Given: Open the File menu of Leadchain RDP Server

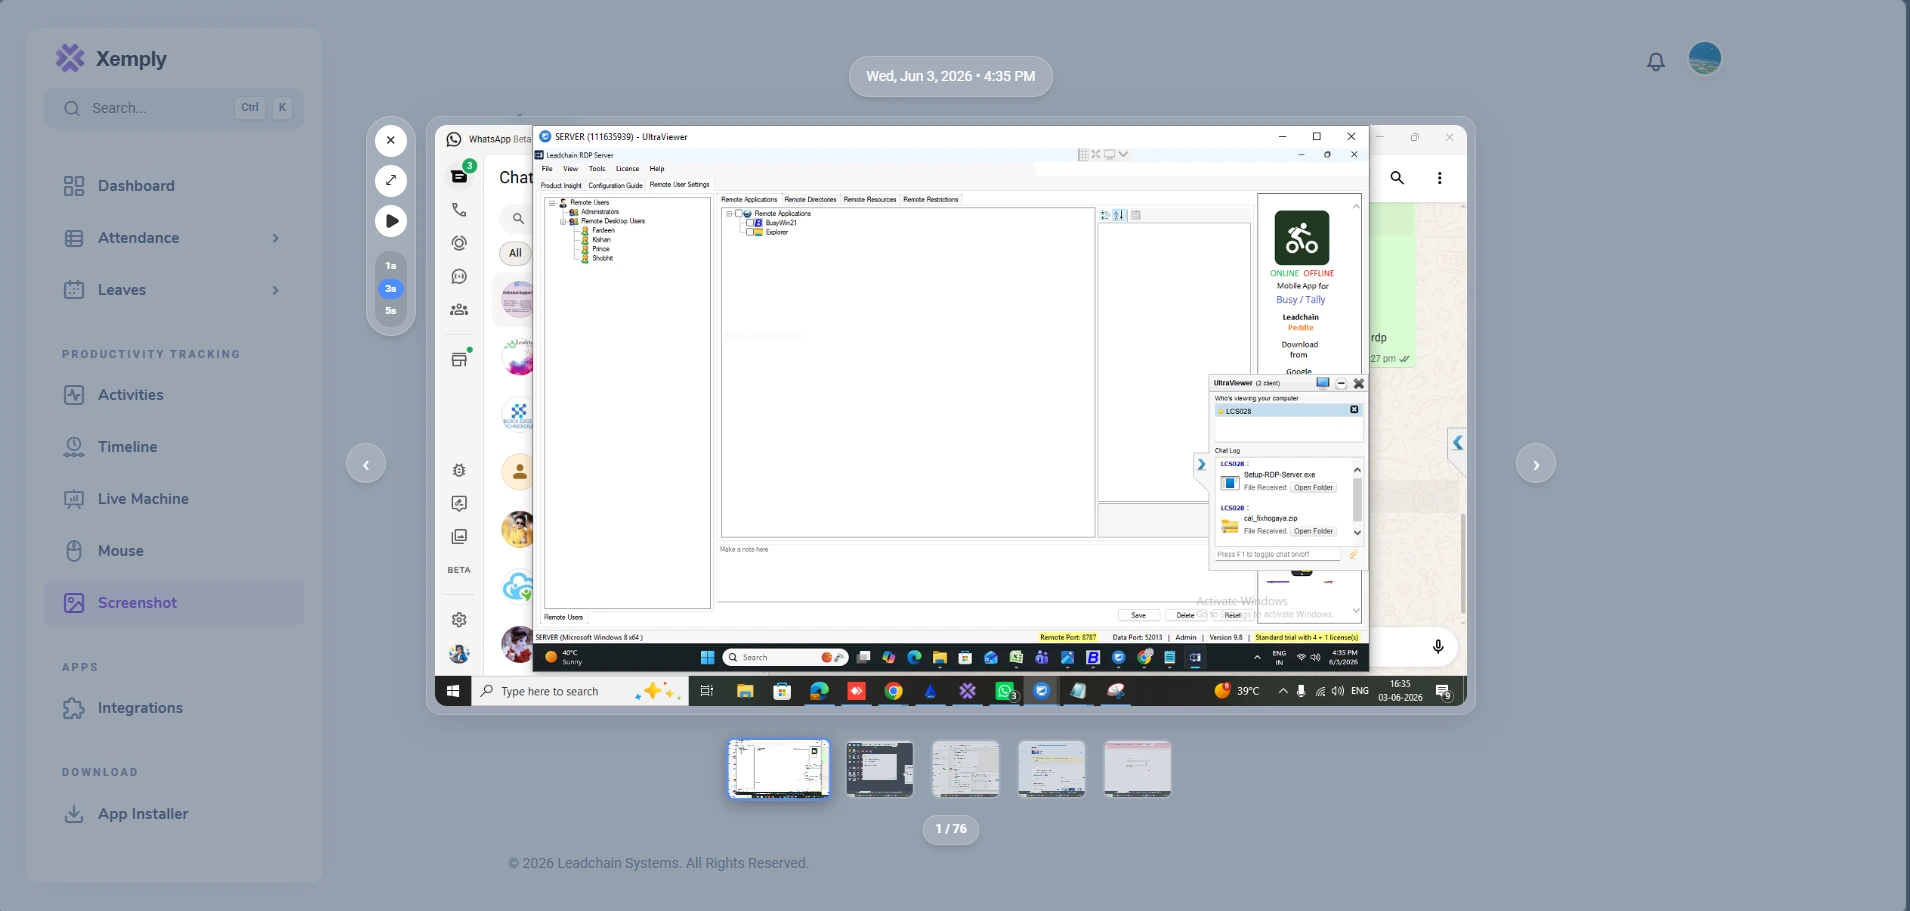Looking at the screenshot, I should (547, 169).
